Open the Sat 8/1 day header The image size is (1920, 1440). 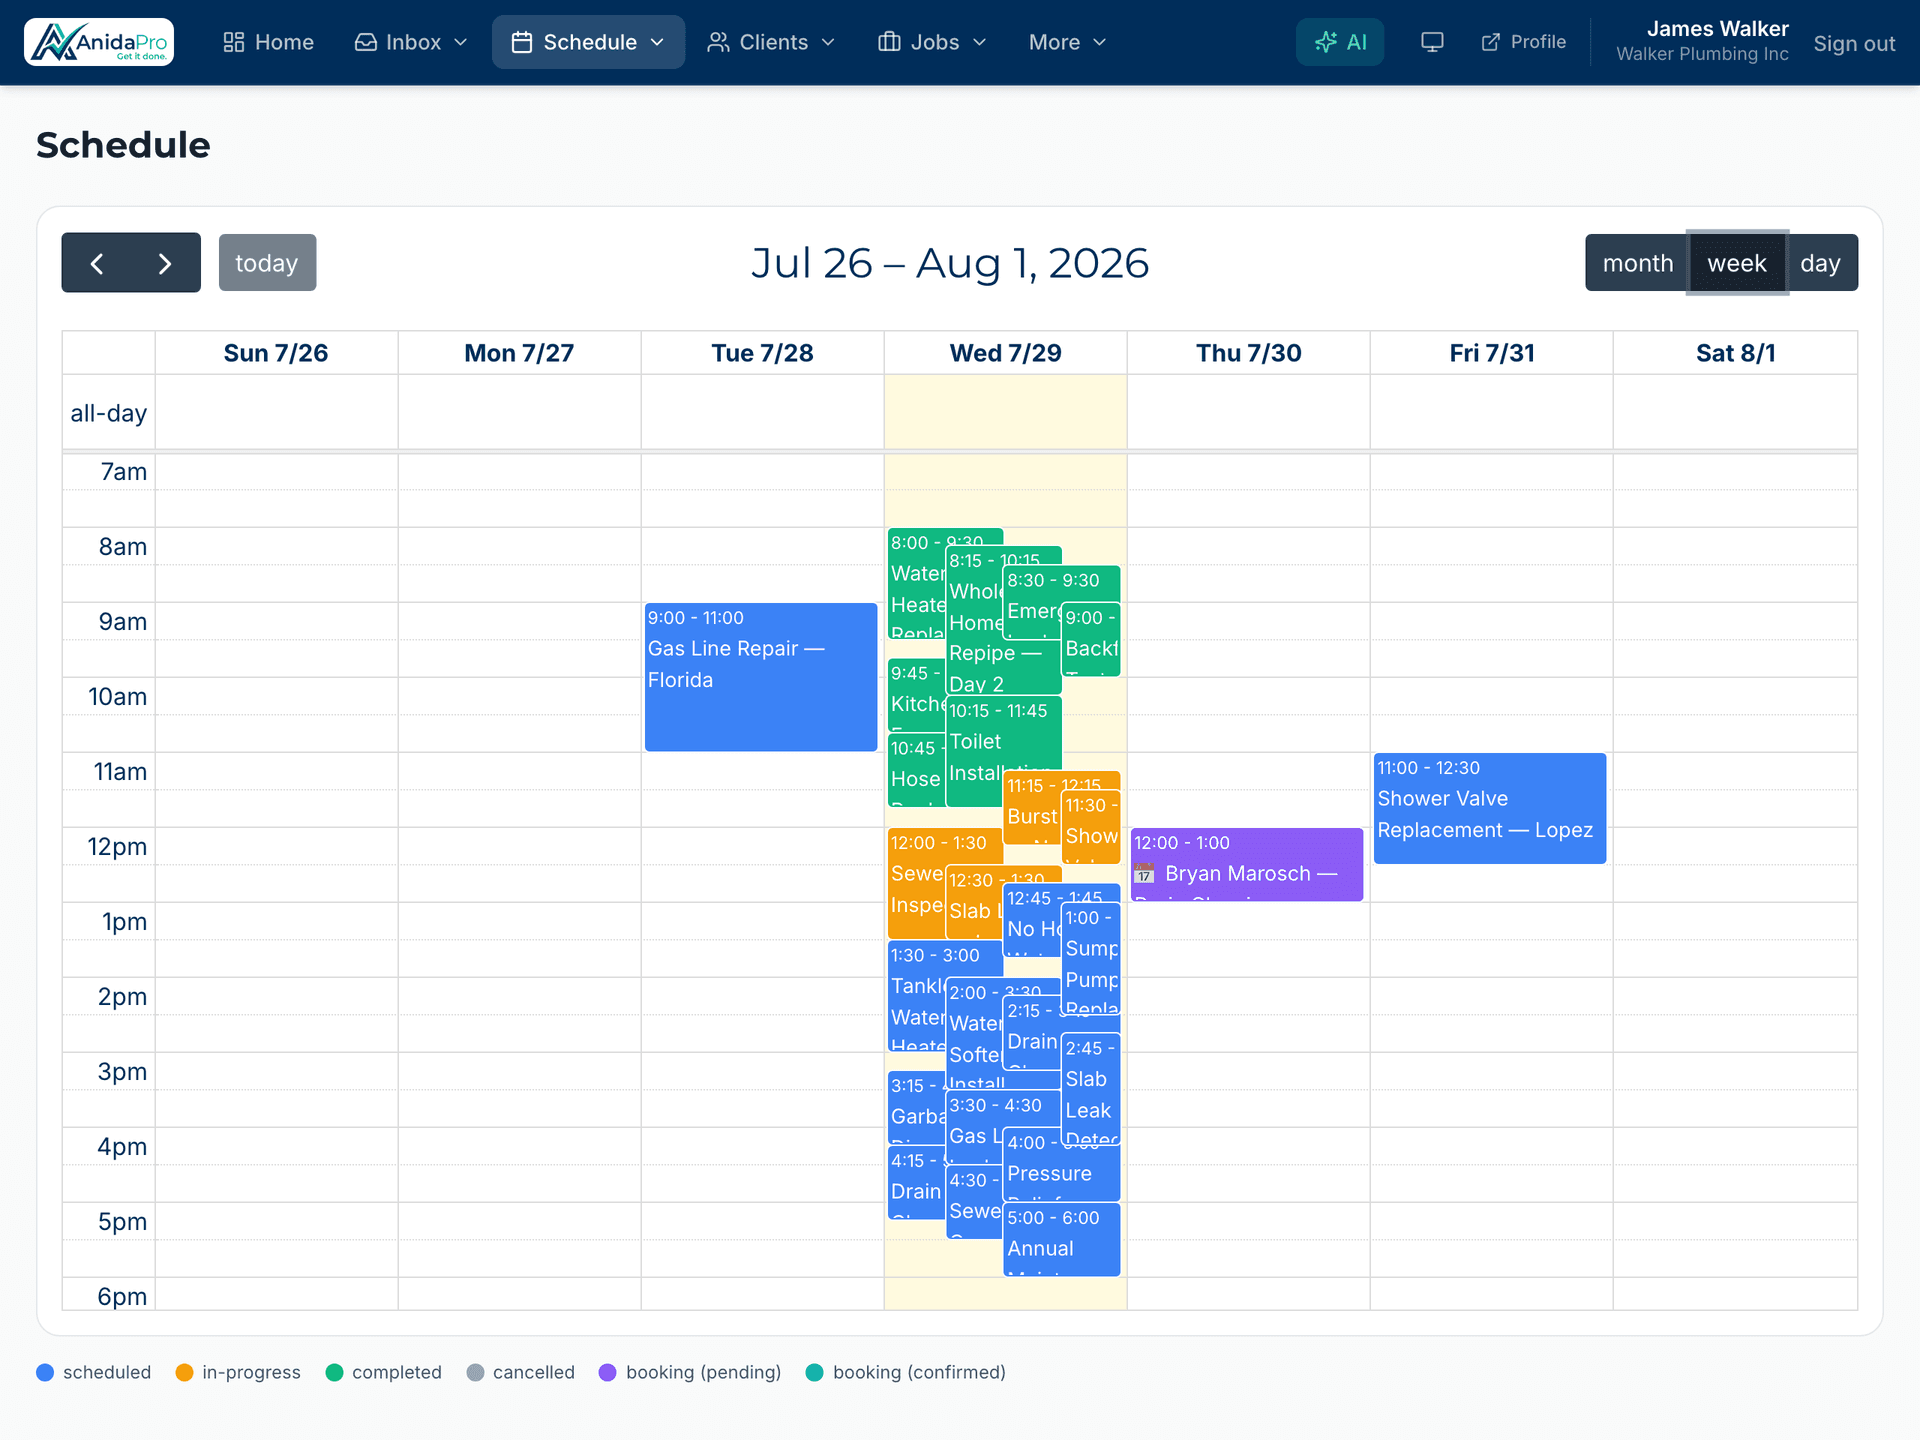click(x=1735, y=353)
